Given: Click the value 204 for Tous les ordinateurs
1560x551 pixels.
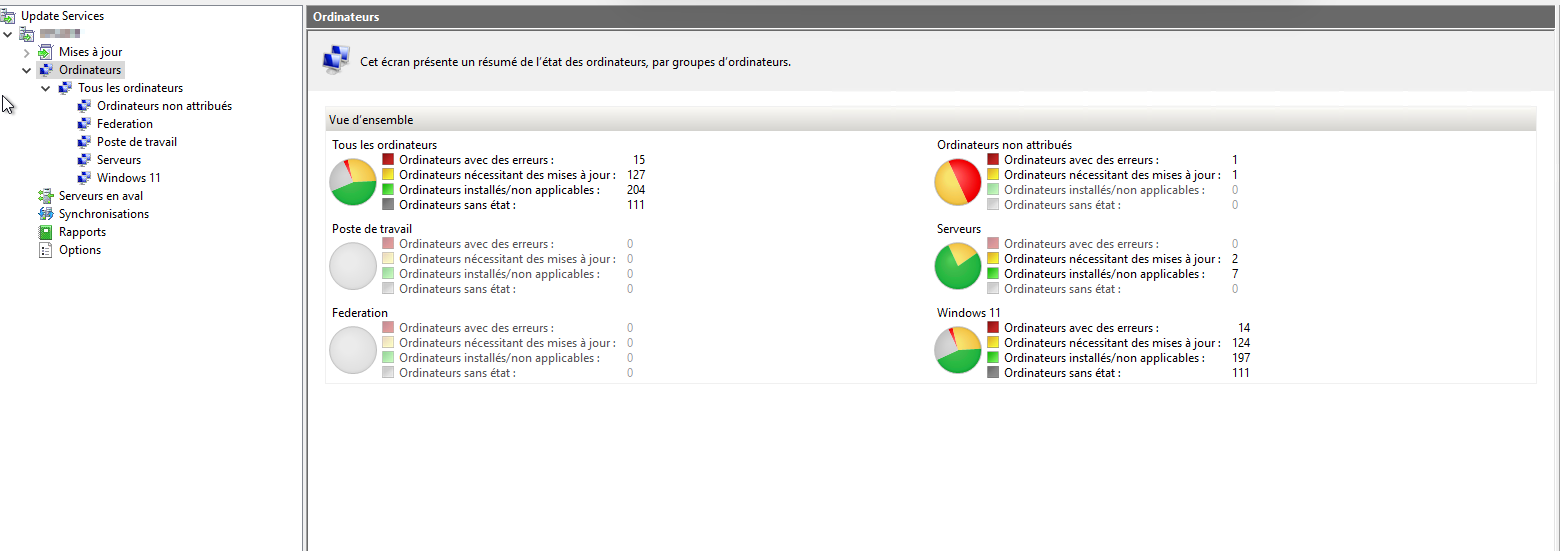Looking at the screenshot, I should pyautogui.click(x=636, y=190).
